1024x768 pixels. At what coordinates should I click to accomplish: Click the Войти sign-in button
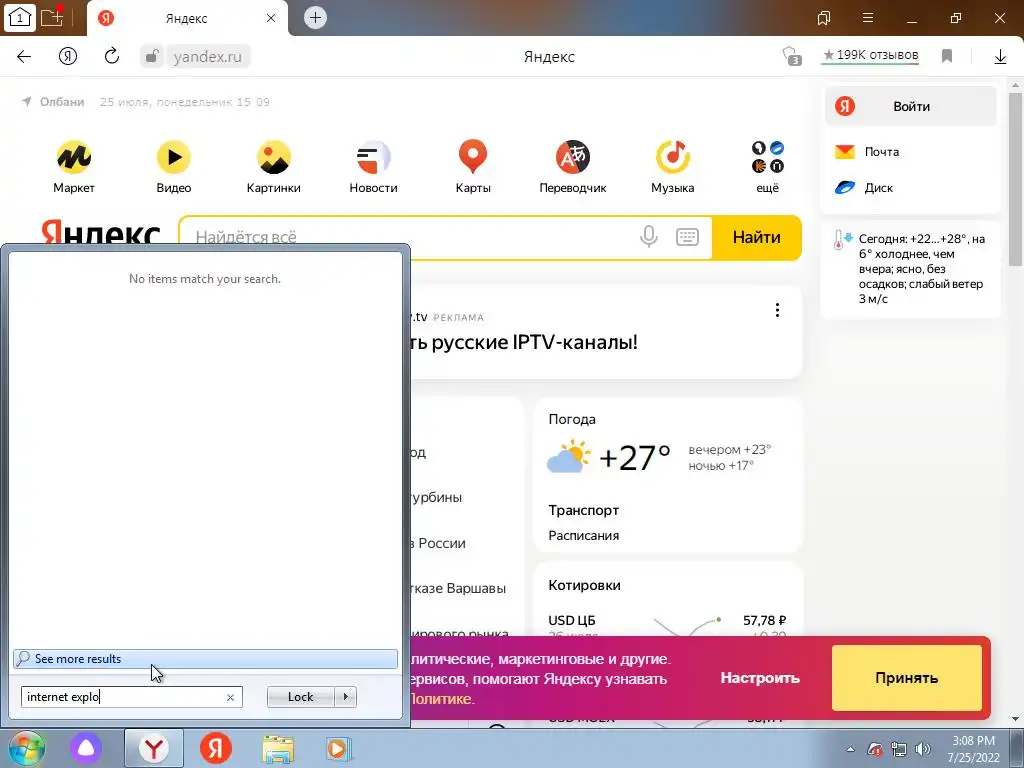911,106
